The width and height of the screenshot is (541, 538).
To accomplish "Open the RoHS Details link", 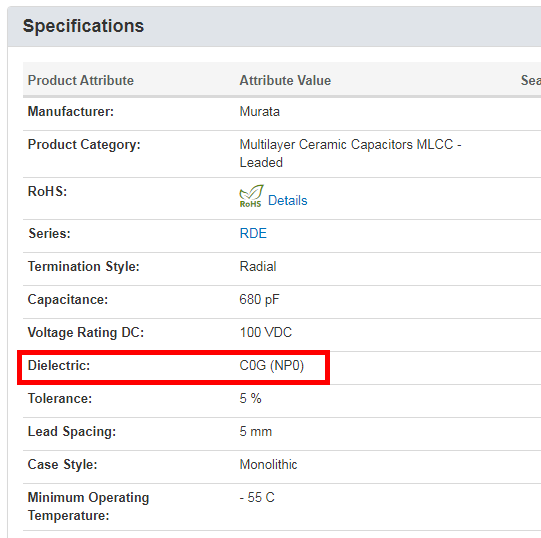I will coord(287,200).
